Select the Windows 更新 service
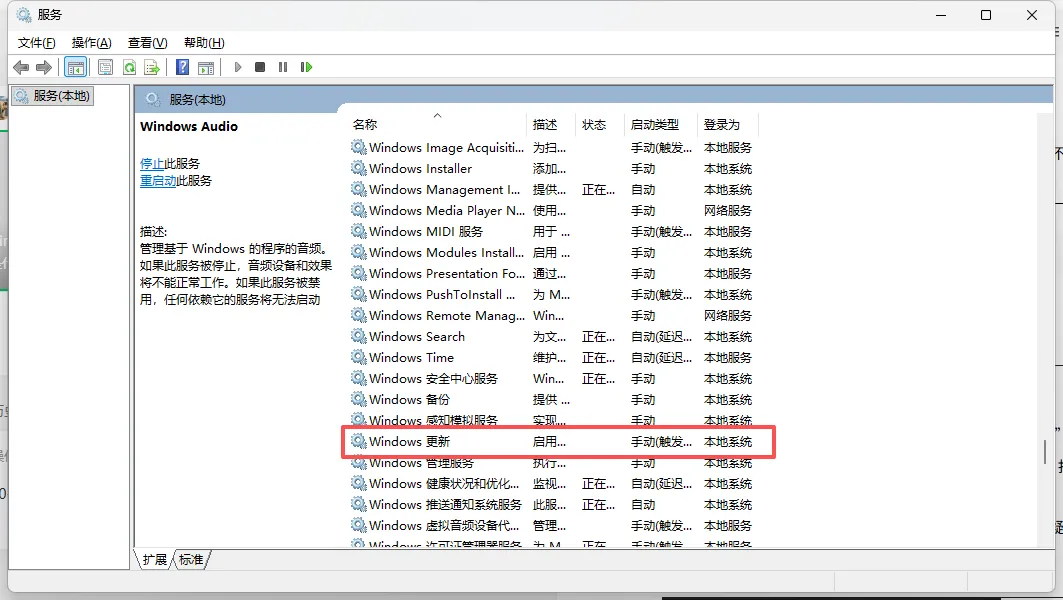The image size is (1063, 600). click(552, 442)
